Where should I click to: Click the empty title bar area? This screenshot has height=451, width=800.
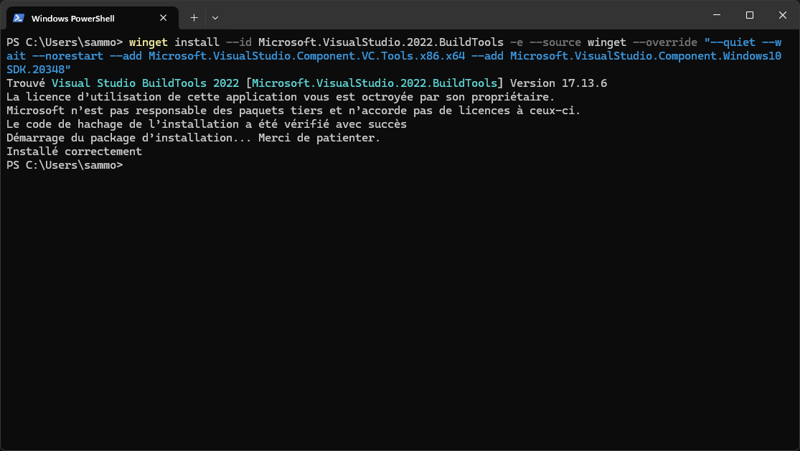coord(459,15)
